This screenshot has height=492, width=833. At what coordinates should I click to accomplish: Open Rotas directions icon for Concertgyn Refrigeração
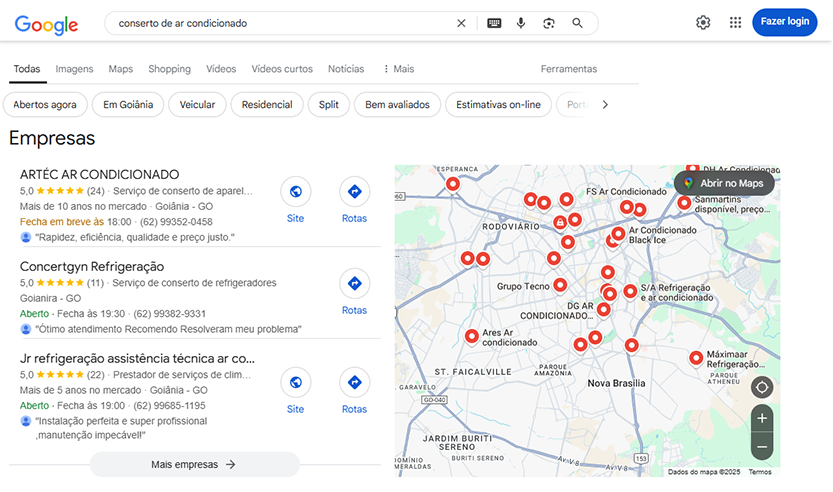pyautogui.click(x=354, y=284)
